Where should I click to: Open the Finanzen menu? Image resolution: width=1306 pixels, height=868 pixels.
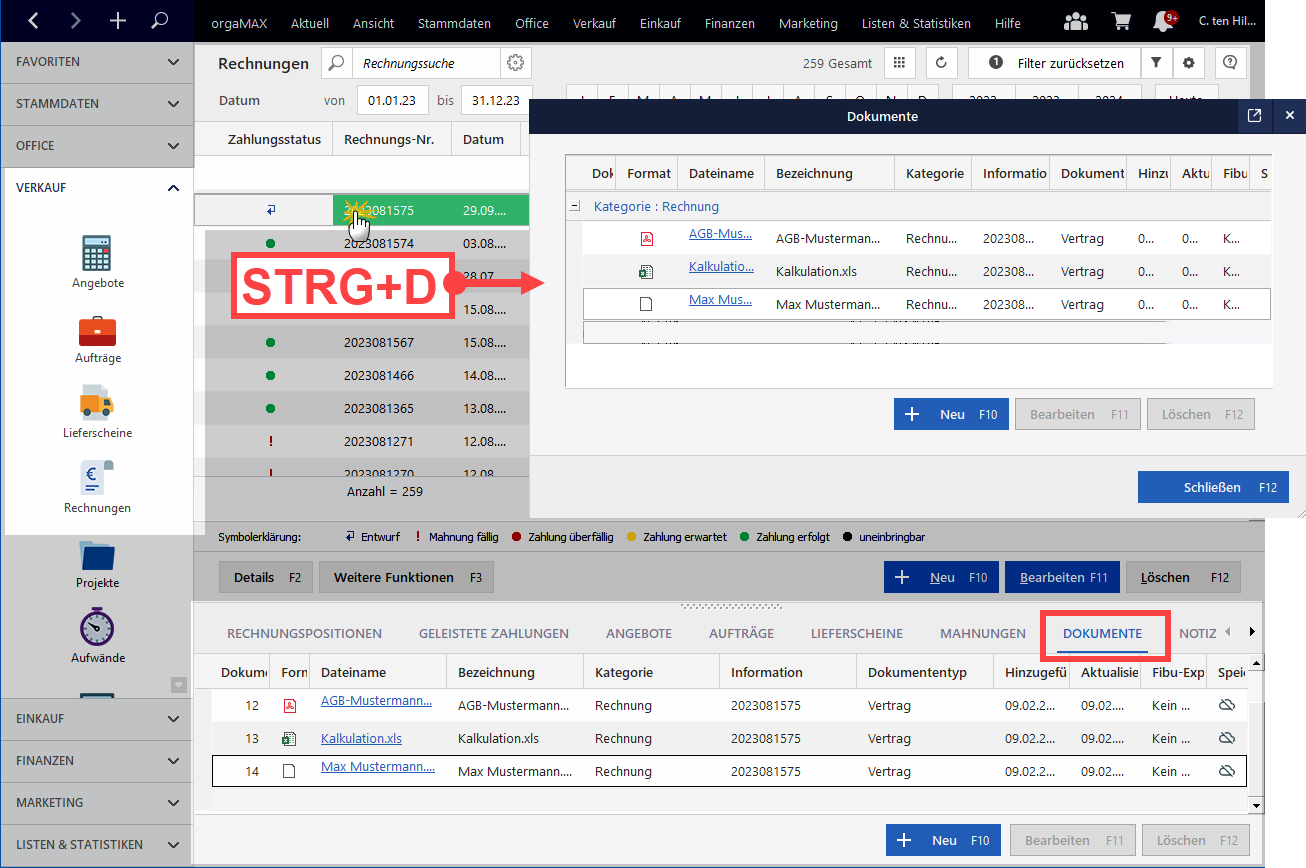729,23
